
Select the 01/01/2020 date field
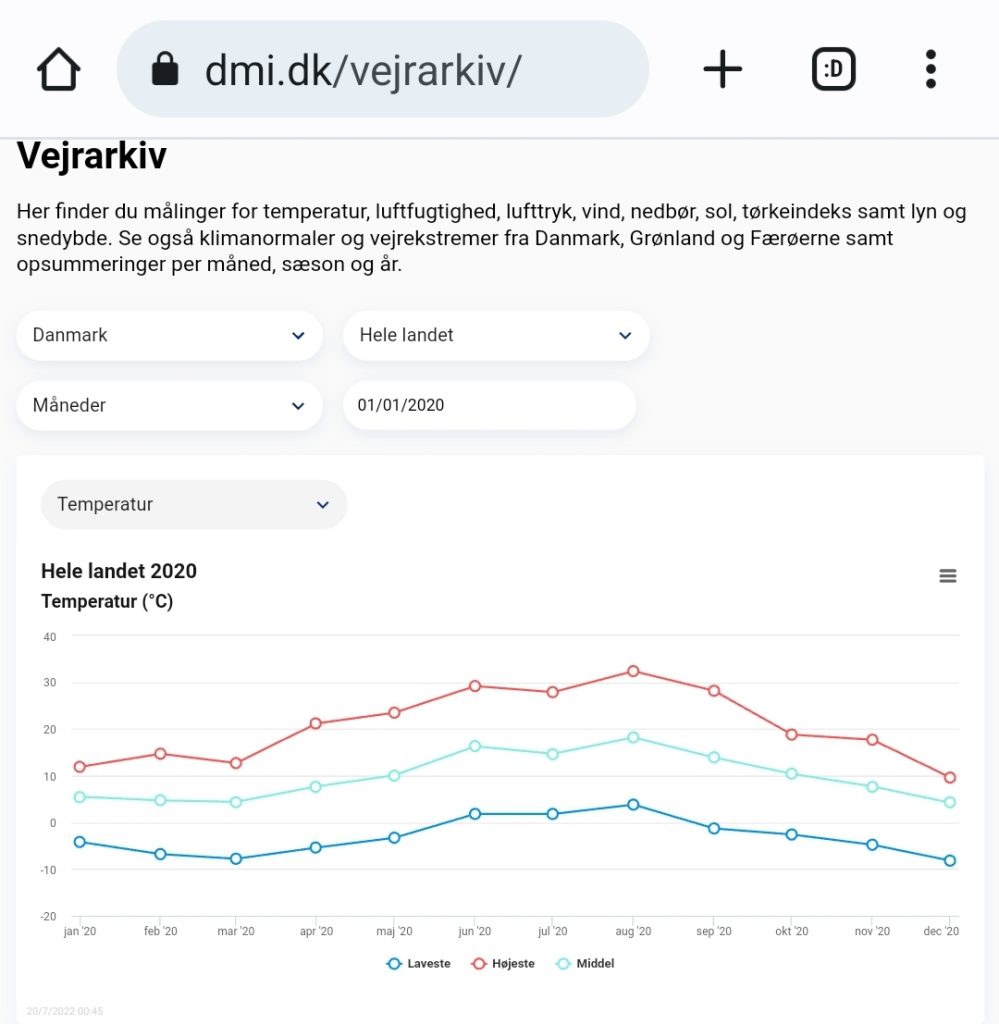click(490, 405)
